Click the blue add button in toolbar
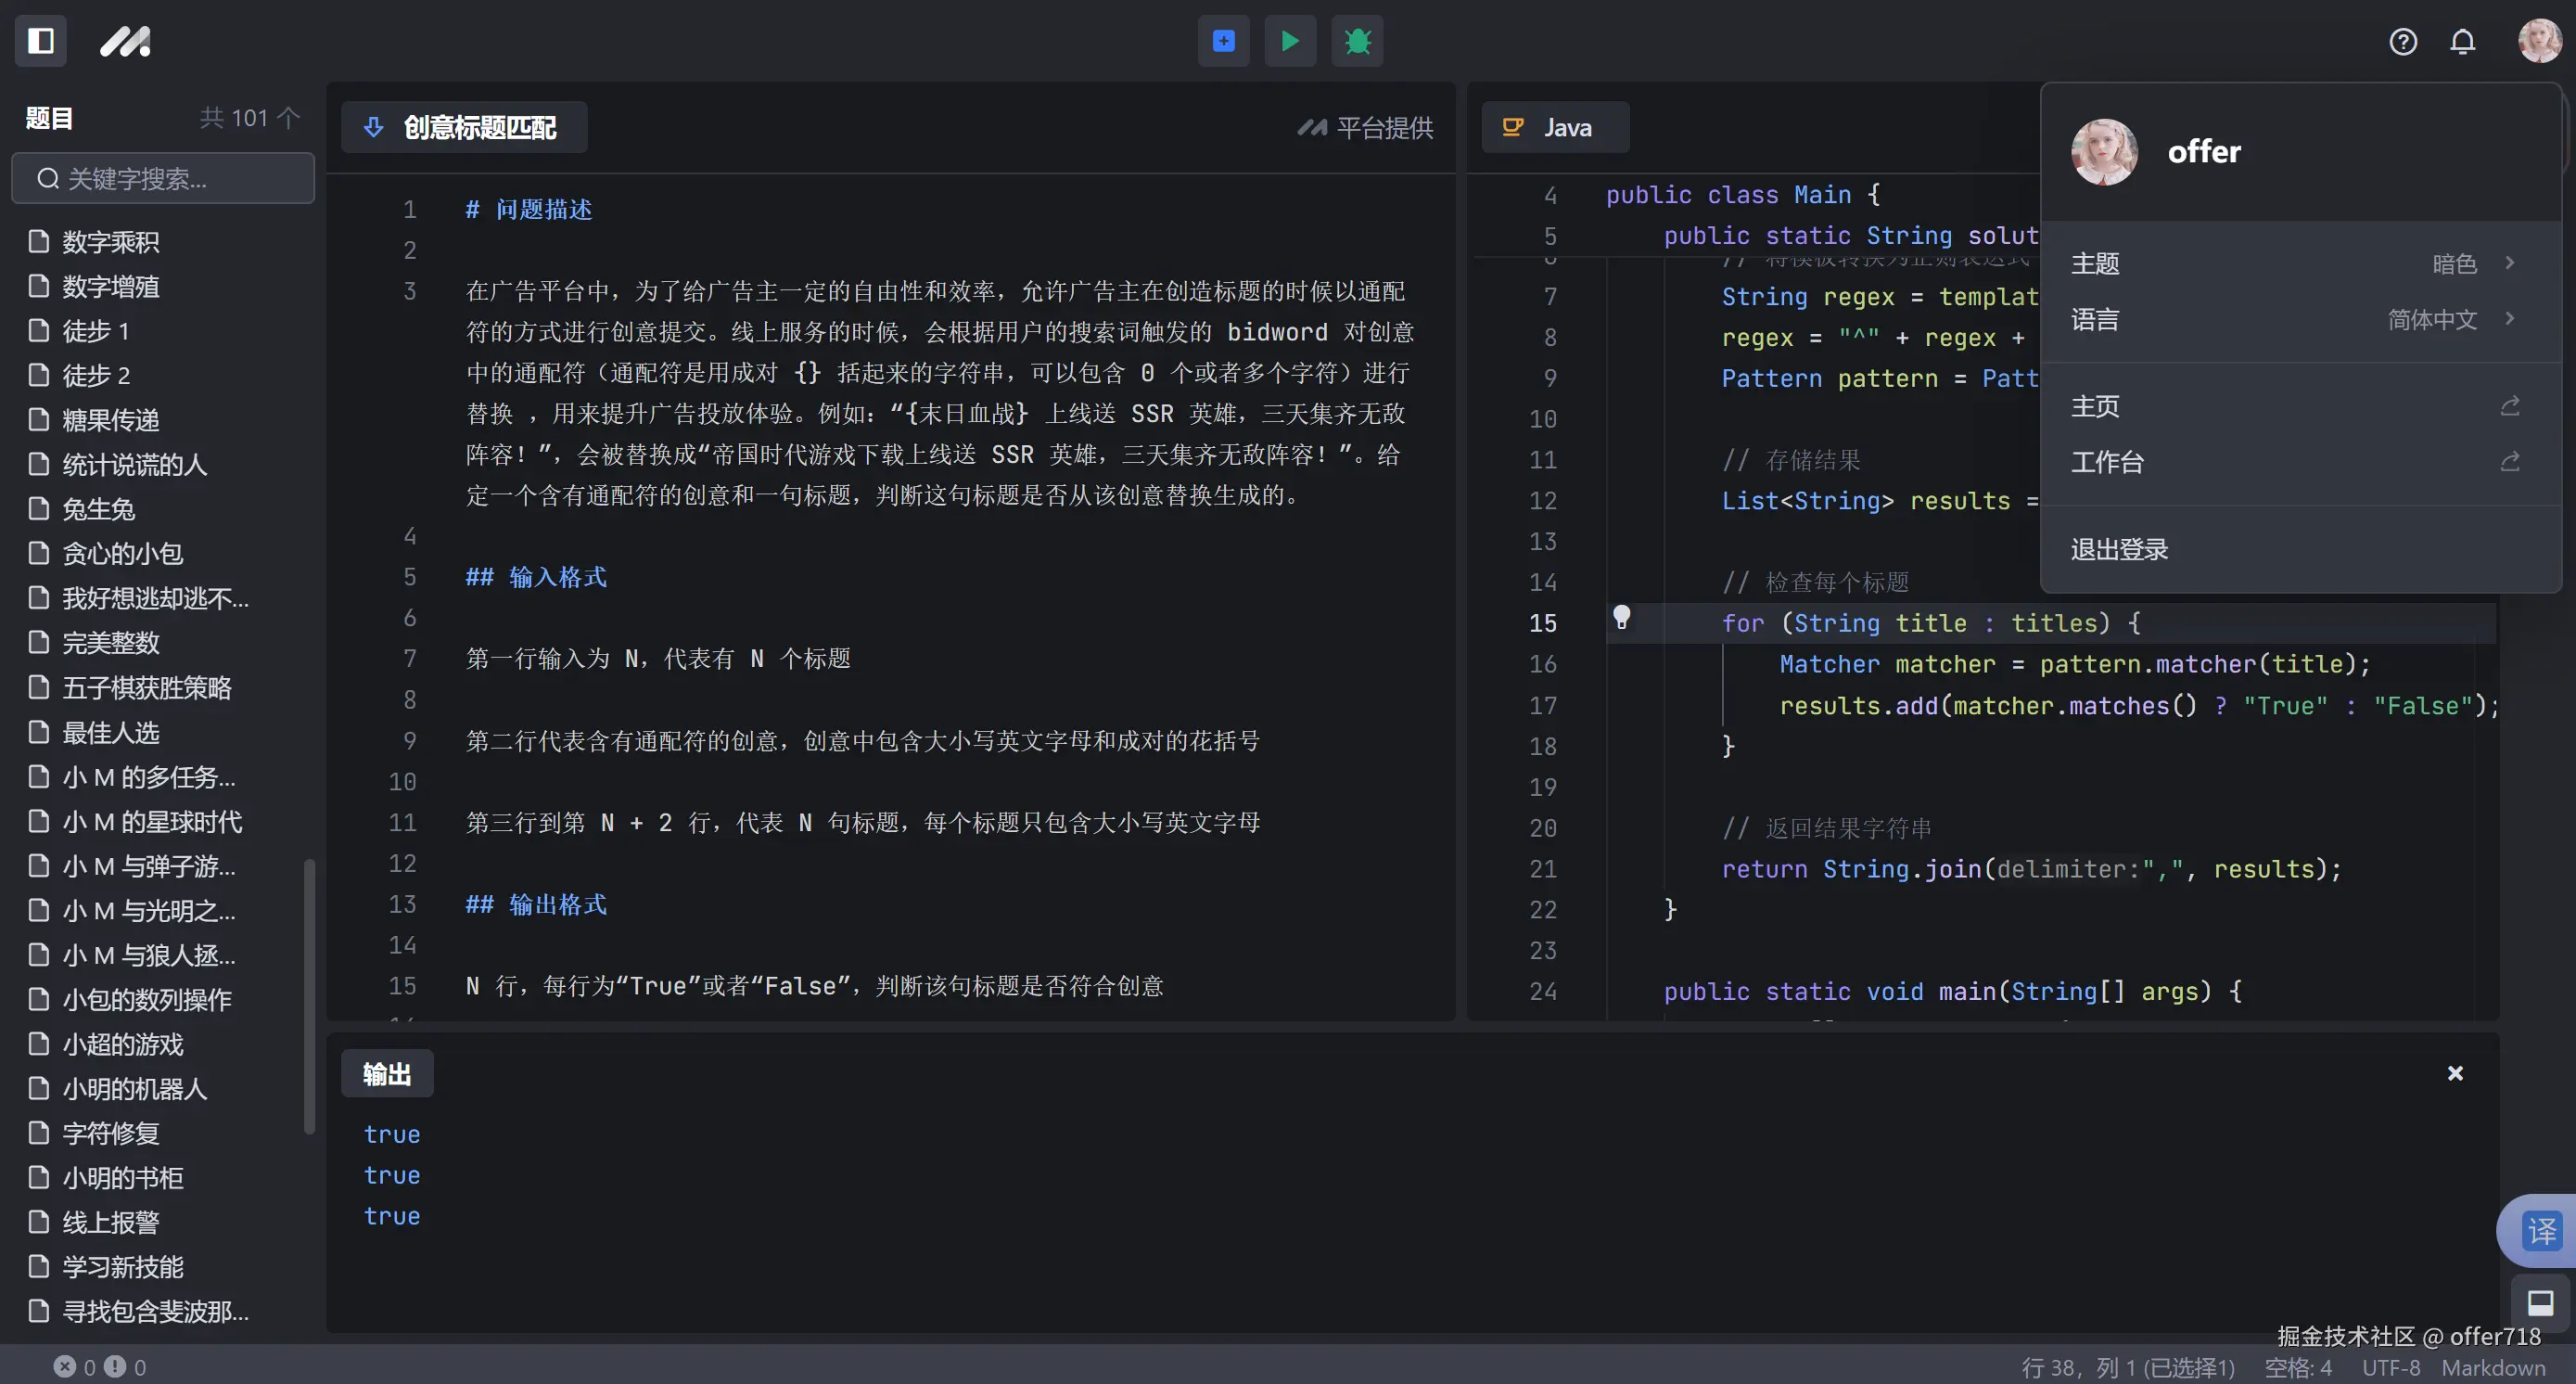 pyautogui.click(x=1224, y=41)
